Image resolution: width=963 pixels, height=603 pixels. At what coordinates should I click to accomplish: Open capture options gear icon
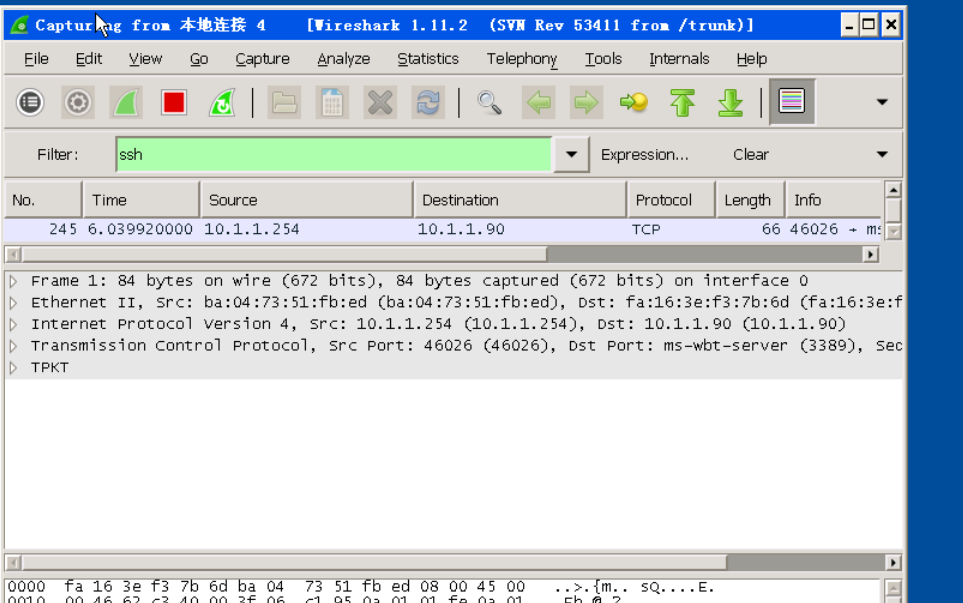tap(78, 102)
